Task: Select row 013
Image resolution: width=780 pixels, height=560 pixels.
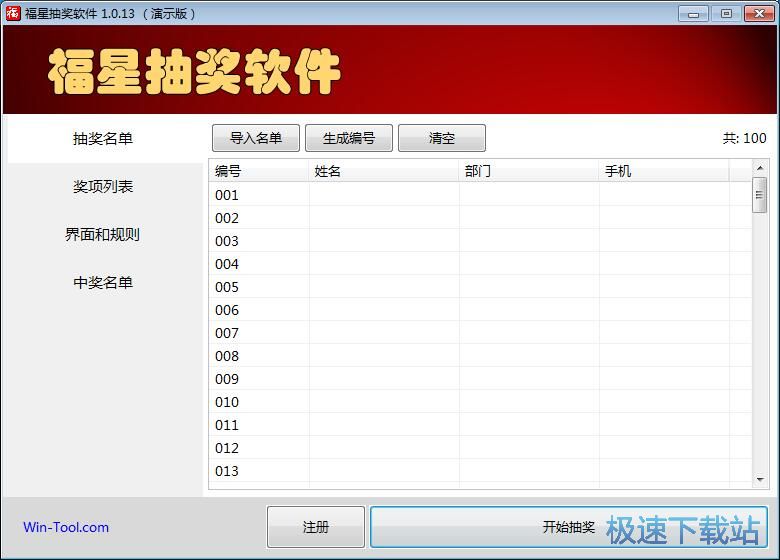Action: click(480, 470)
